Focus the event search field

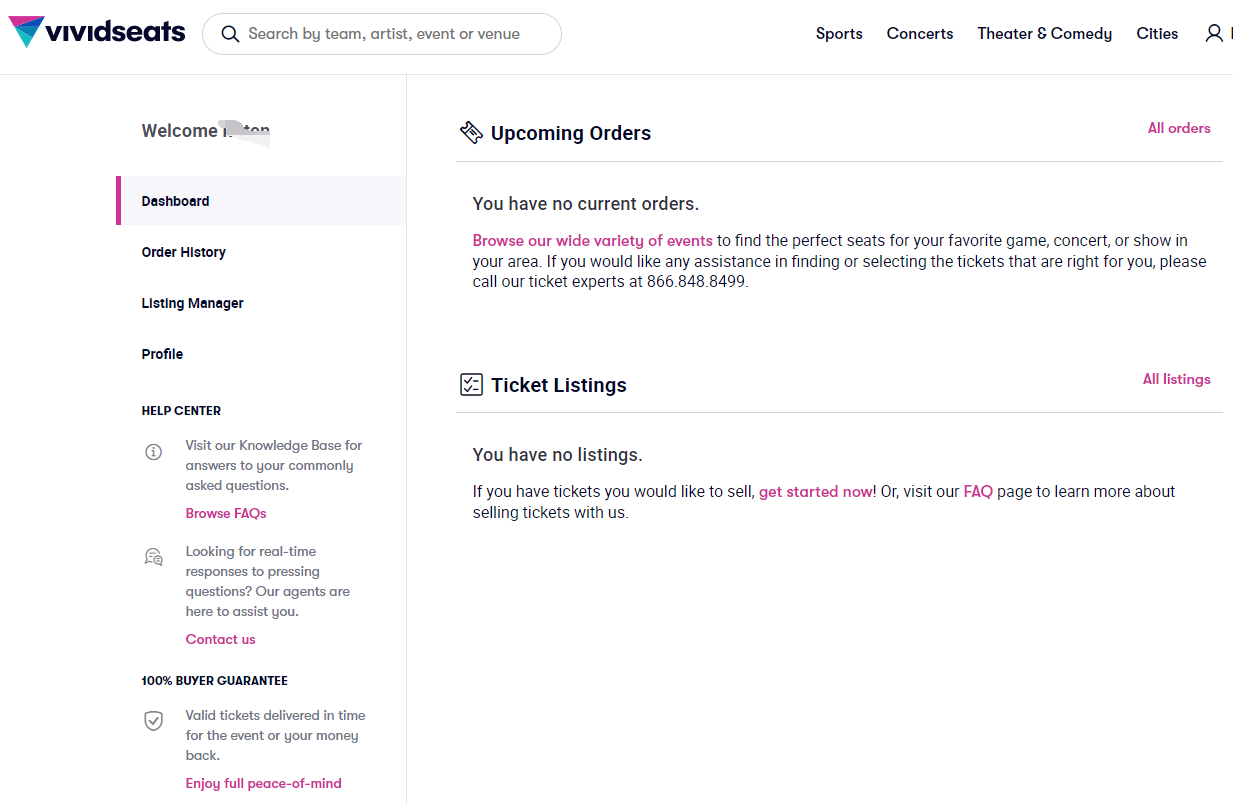(395, 34)
